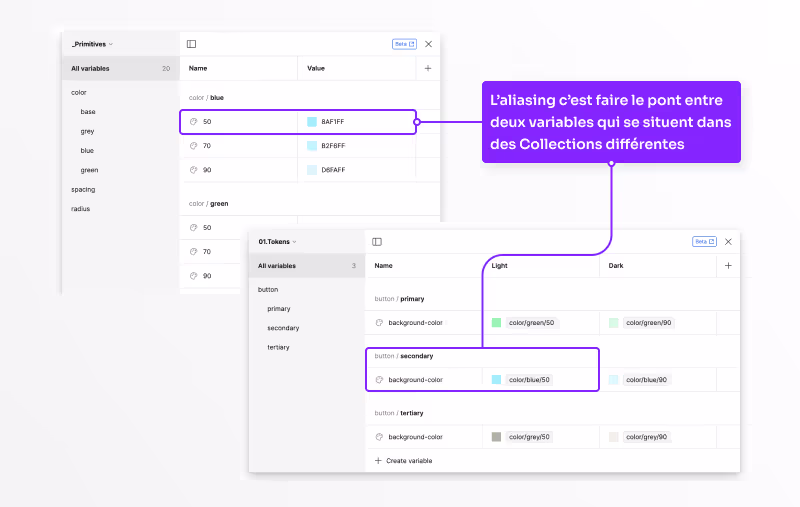Click color type icon of green 50 variable
Screen dimensions: 800x507
[193, 227]
